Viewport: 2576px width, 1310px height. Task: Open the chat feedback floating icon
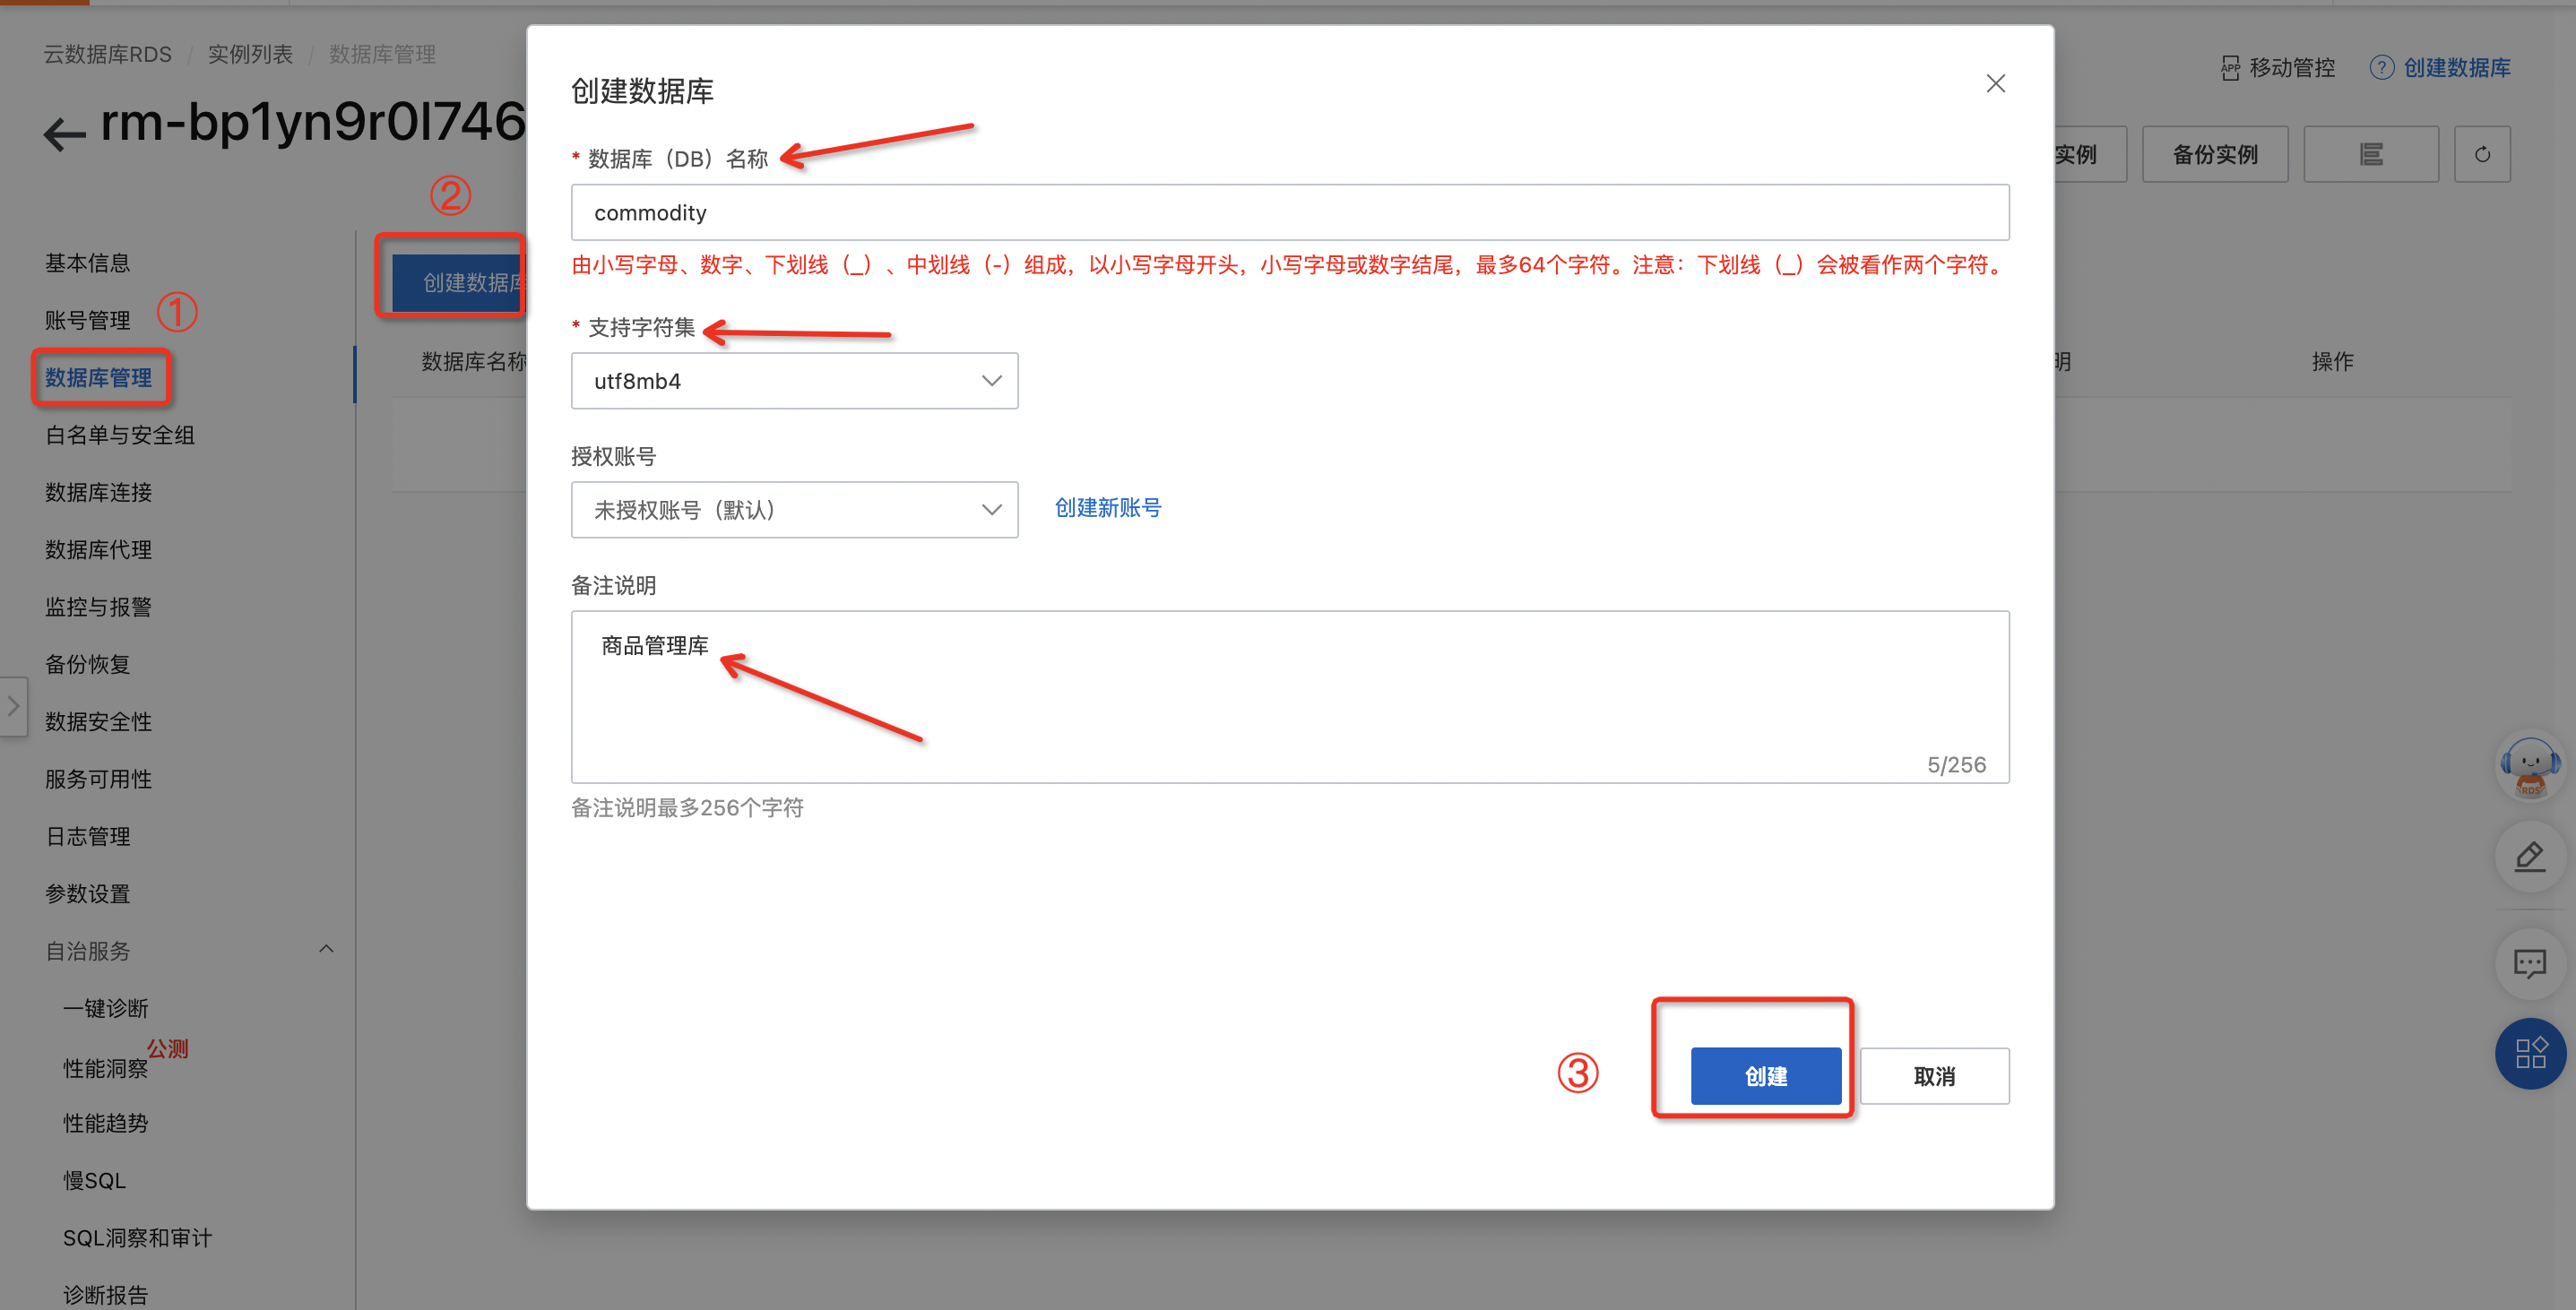pyautogui.click(x=2529, y=964)
